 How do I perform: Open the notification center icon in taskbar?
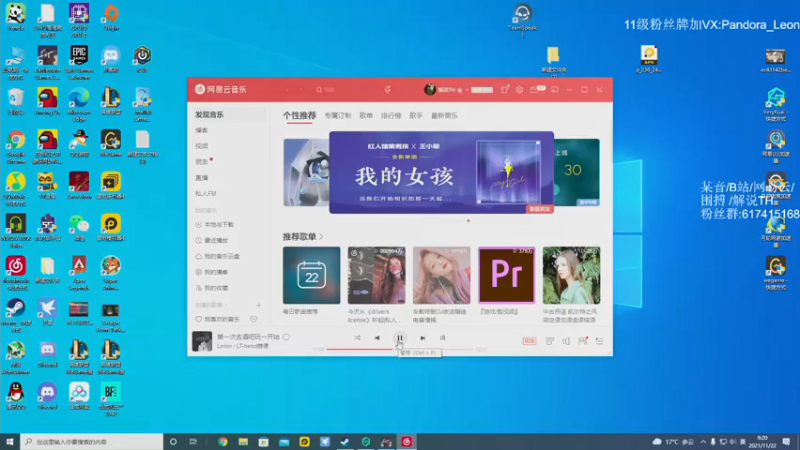click(787, 441)
